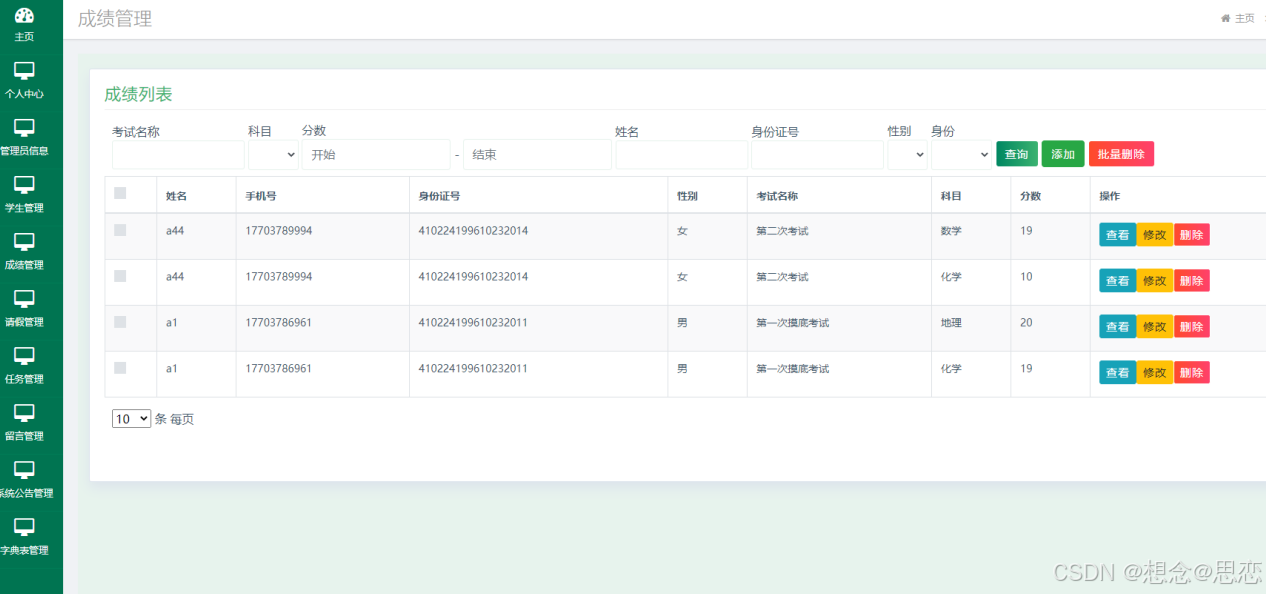Click the 身份证号 search input field

[817, 155]
